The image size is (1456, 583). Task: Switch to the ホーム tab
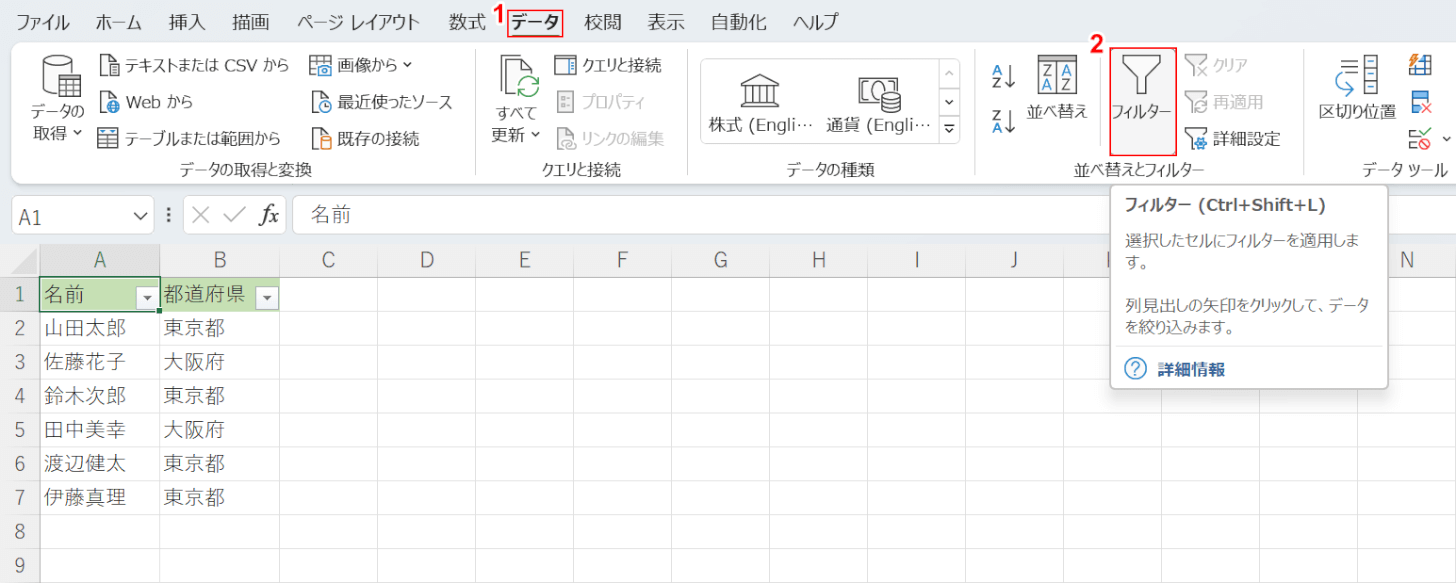coord(118,22)
